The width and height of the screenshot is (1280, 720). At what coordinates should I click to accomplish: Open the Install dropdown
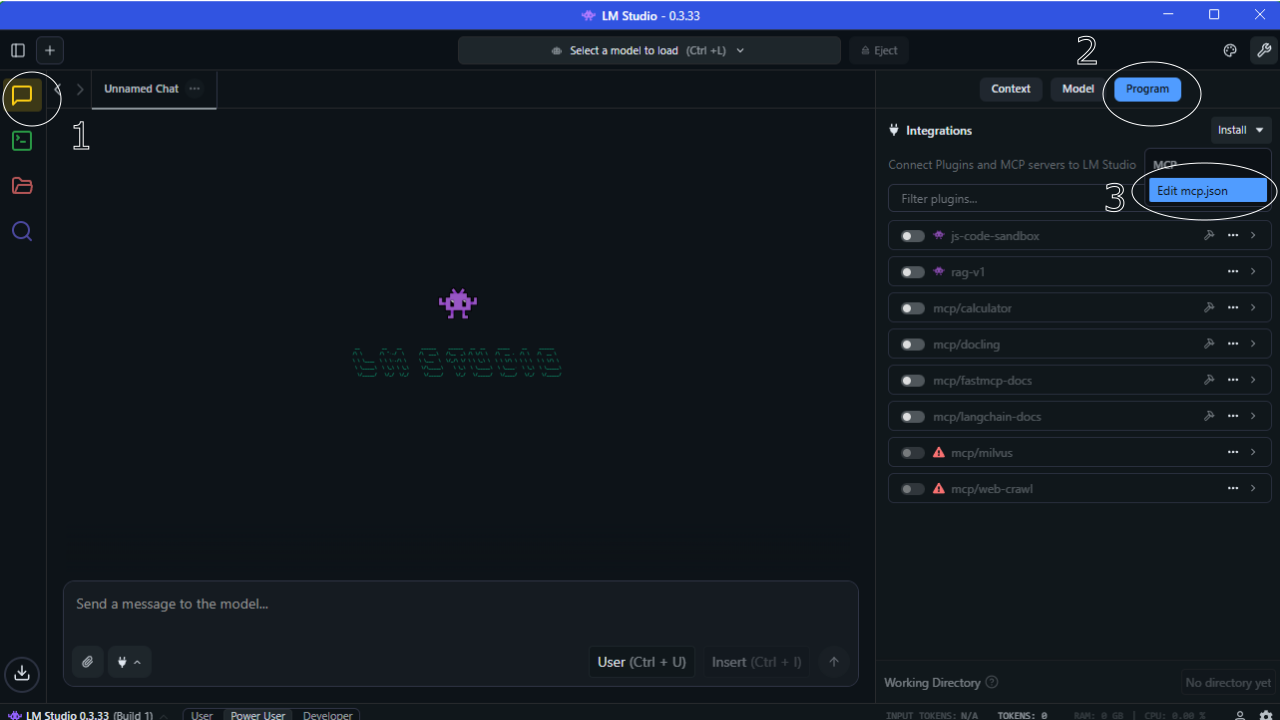1240,130
